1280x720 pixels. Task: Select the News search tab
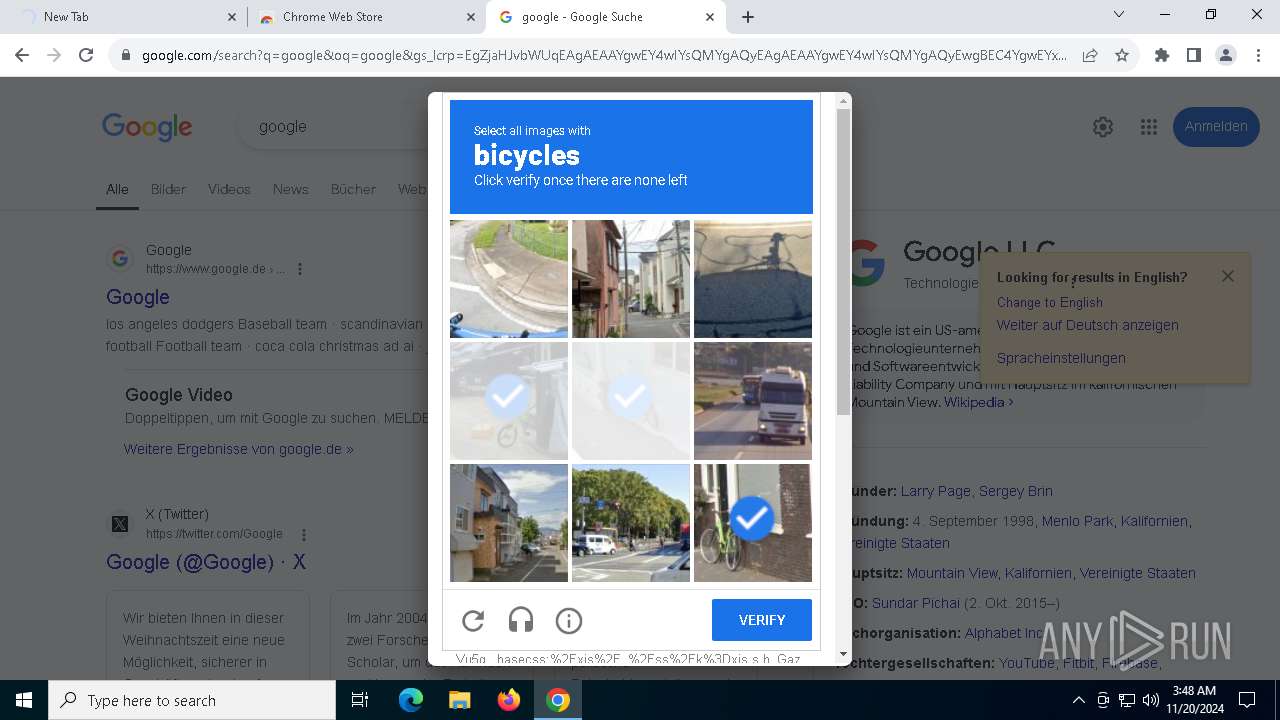[x=290, y=189]
